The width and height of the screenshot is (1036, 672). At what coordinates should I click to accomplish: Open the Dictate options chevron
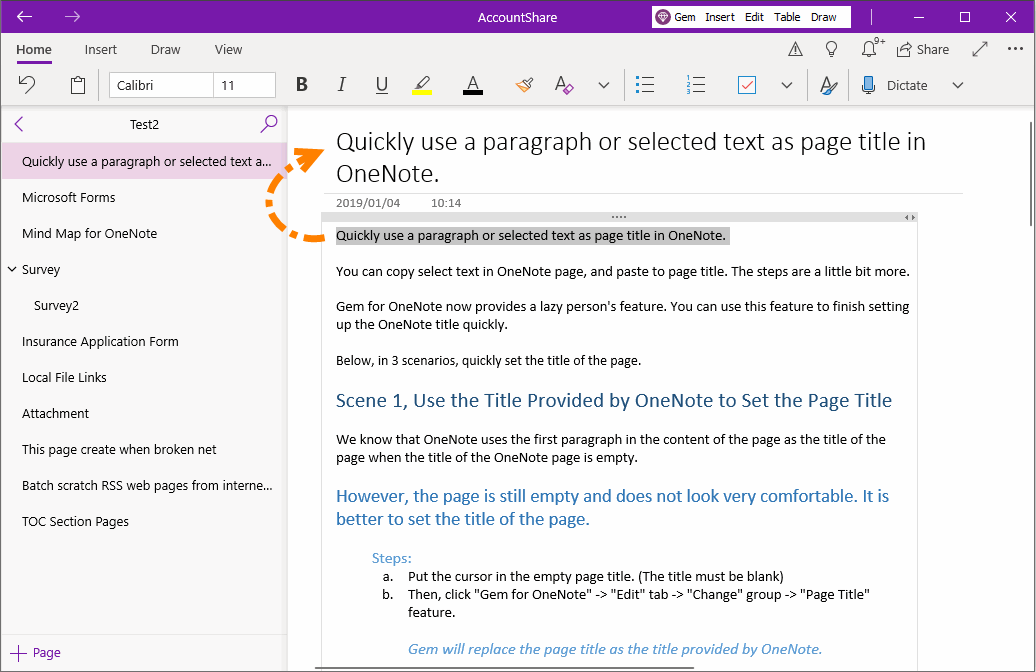click(957, 85)
